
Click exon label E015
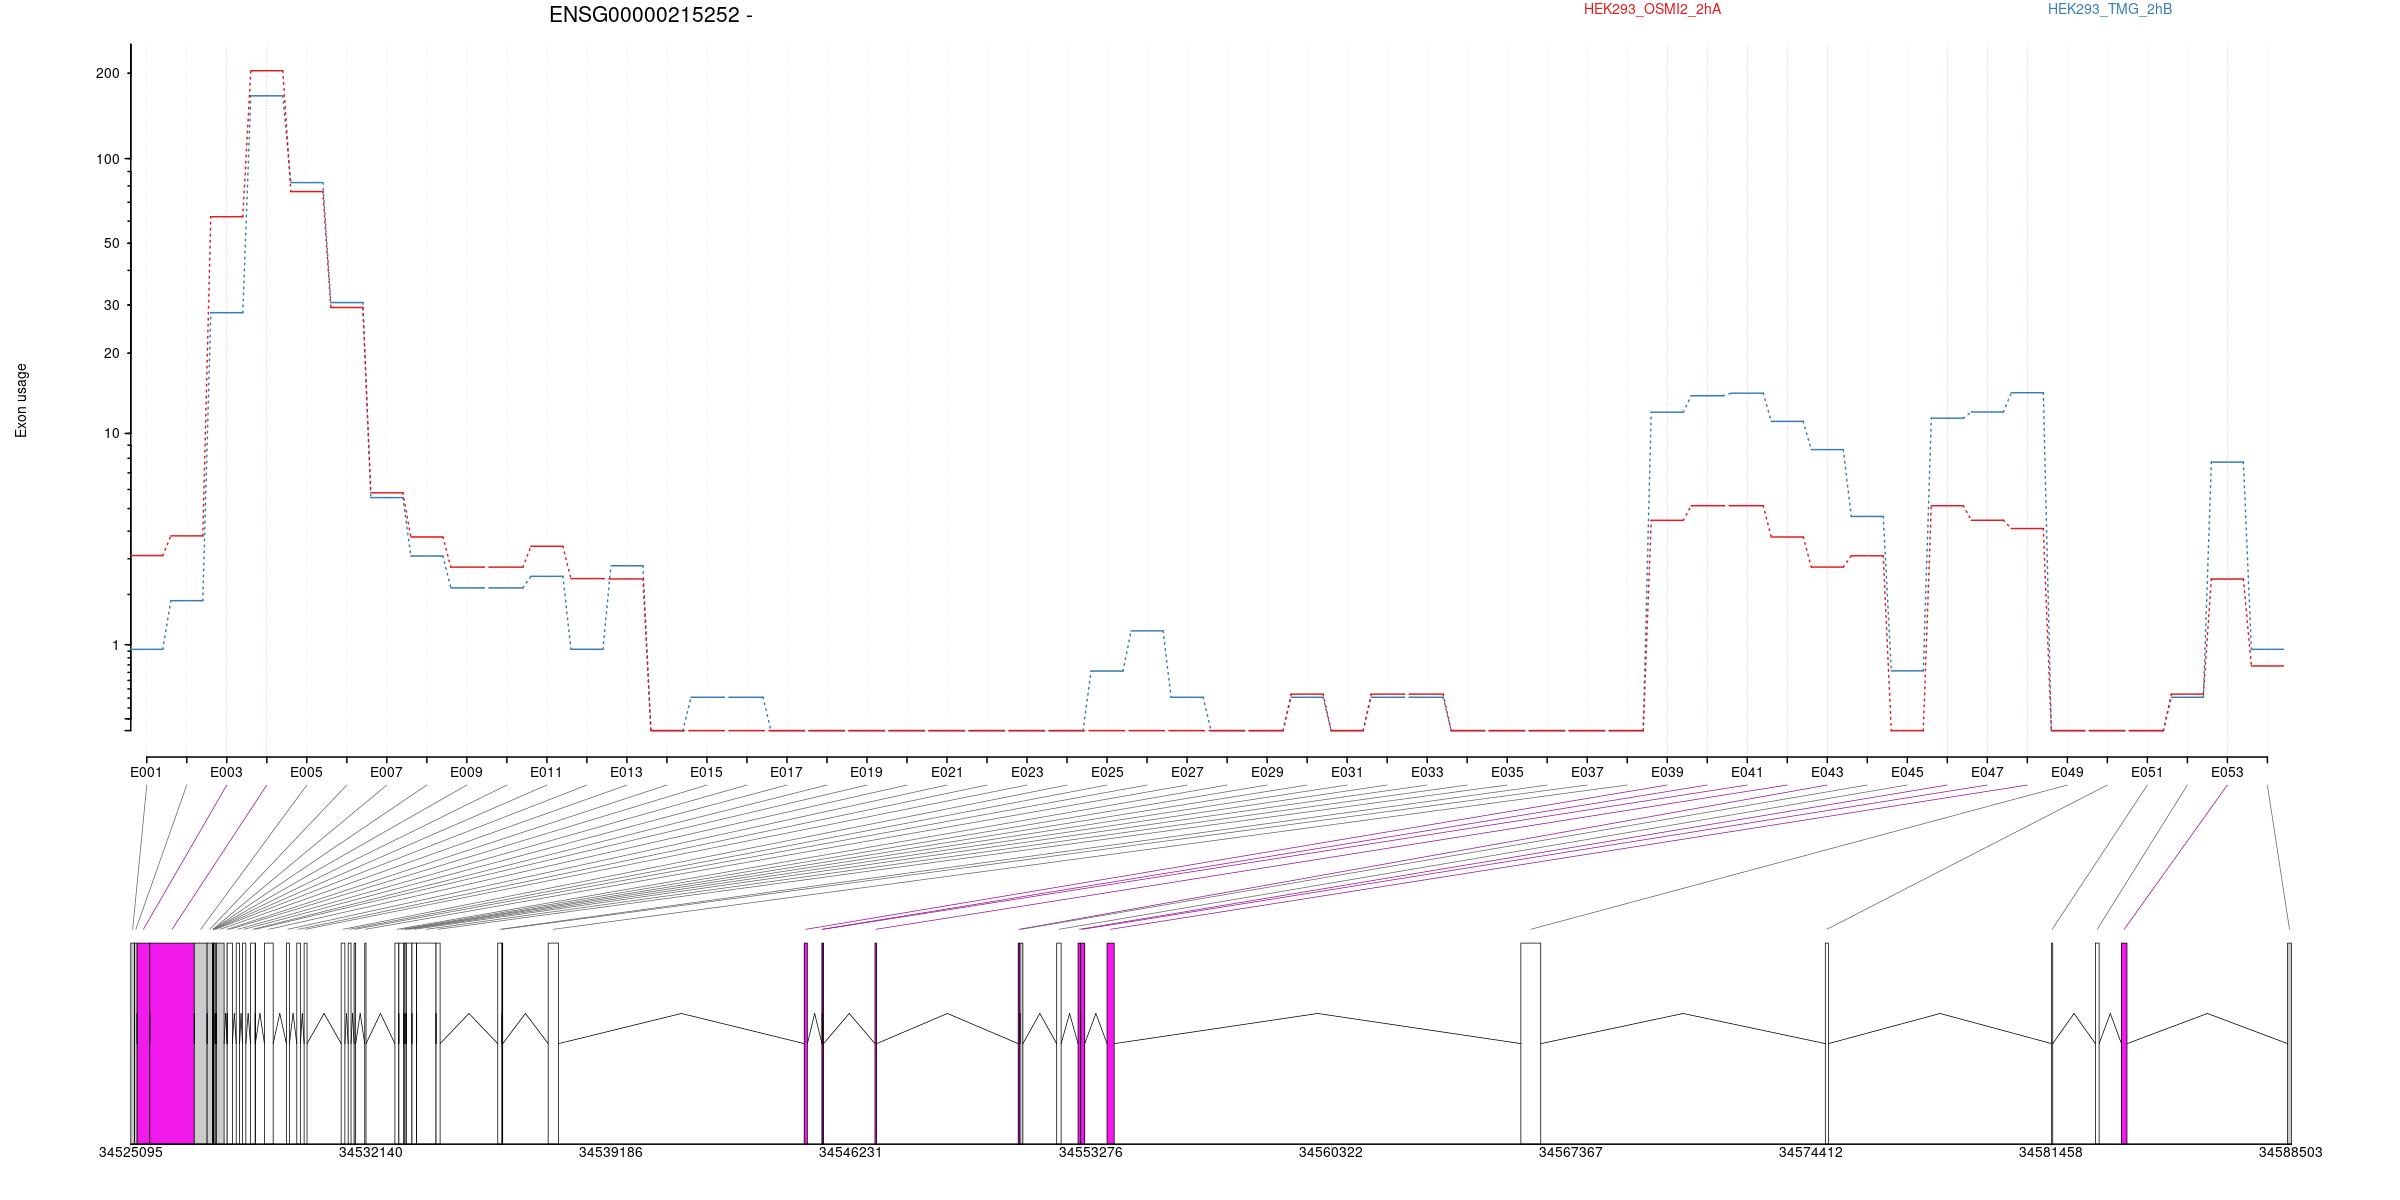(x=706, y=772)
